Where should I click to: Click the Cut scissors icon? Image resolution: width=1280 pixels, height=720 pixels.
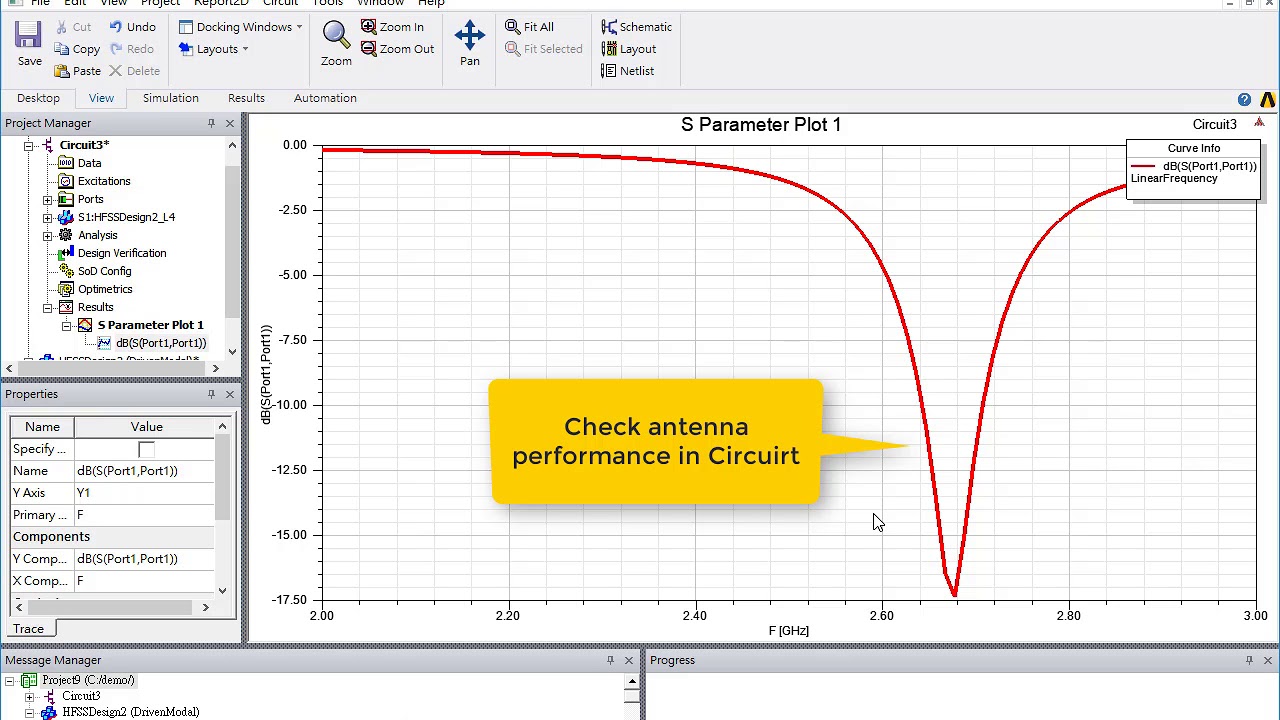click(62, 27)
